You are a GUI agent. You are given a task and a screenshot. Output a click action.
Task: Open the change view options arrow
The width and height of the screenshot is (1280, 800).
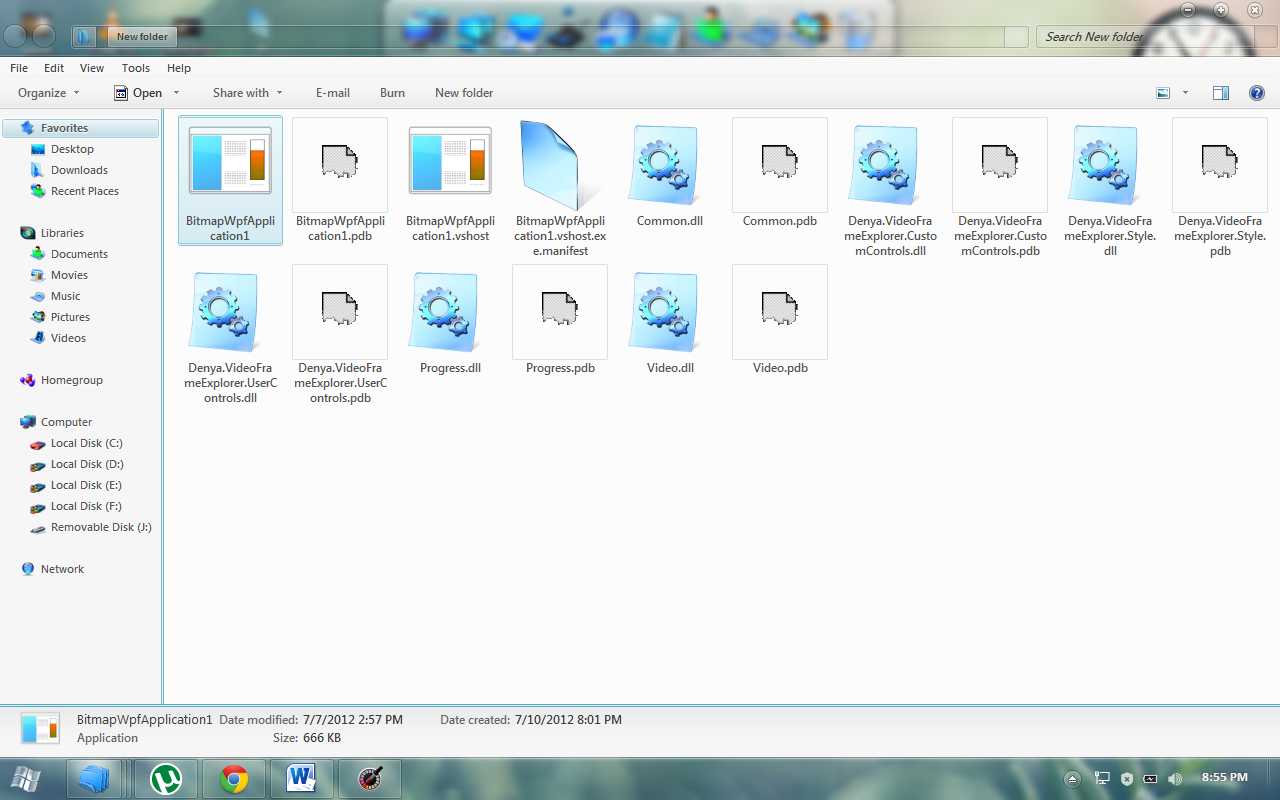pyautogui.click(x=1185, y=93)
